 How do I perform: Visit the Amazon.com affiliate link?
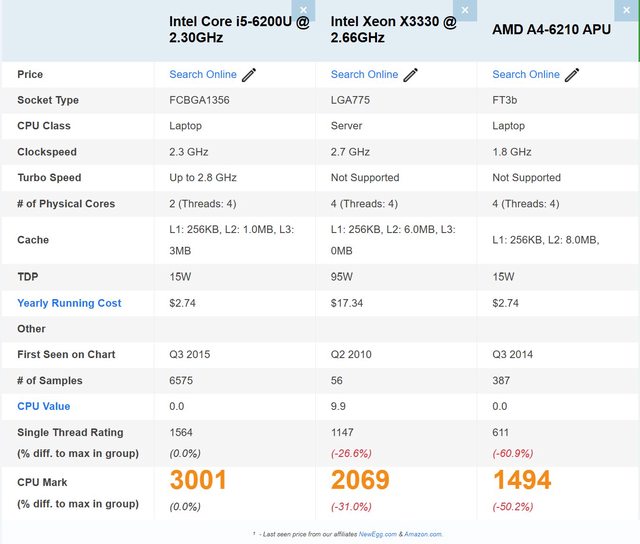click(x=424, y=534)
